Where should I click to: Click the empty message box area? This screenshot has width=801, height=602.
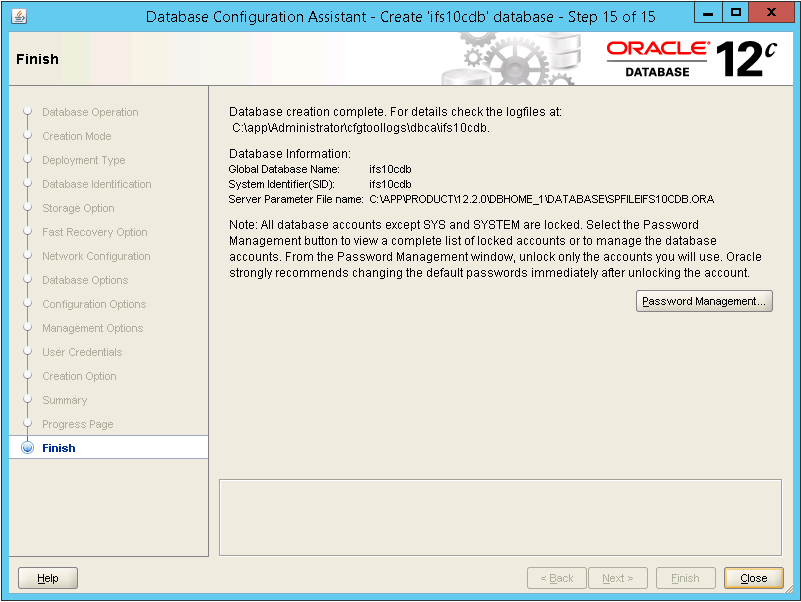coord(500,516)
